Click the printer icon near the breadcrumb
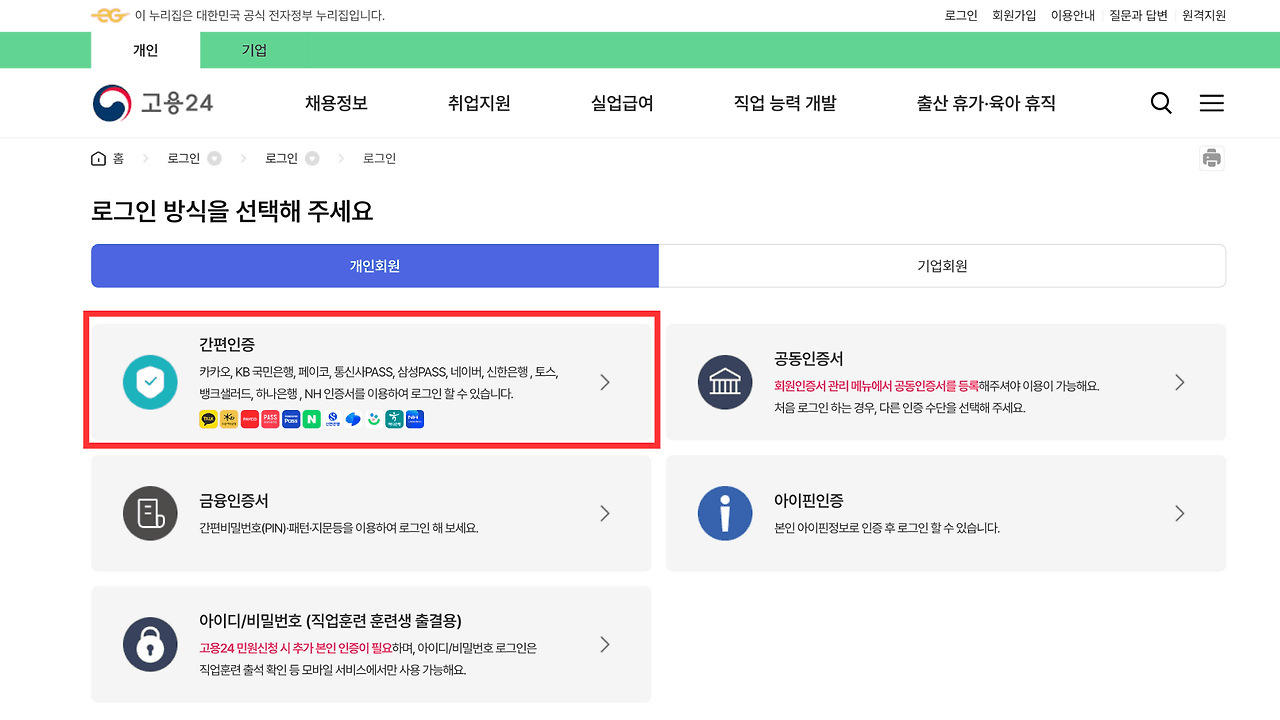Screen dimensions: 1280x720 [1211, 157]
